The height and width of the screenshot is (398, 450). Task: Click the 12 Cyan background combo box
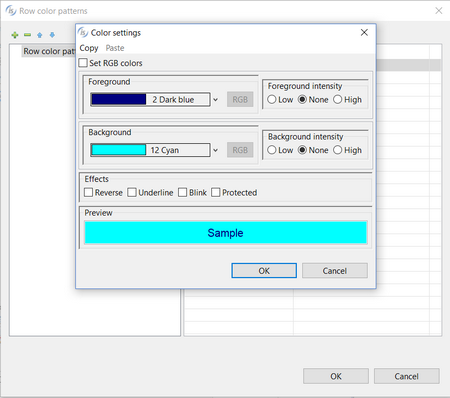pos(150,150)
